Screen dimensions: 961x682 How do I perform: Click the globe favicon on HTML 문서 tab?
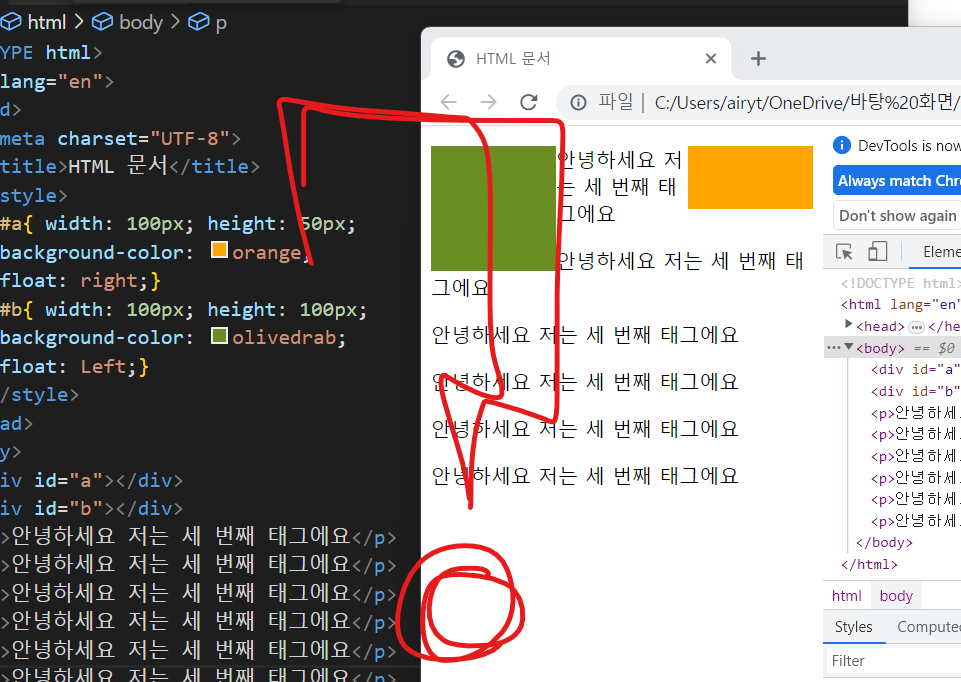[456, 59]
